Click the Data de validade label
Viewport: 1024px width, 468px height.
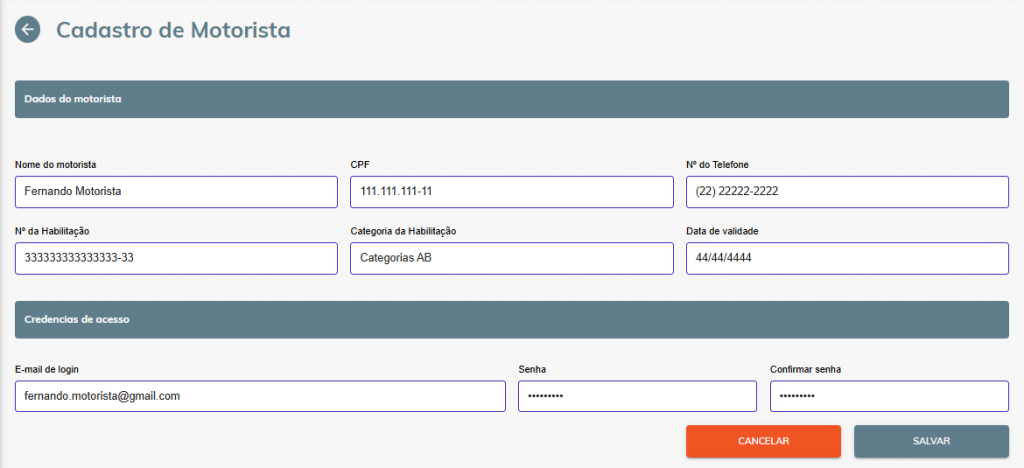[722, 231]
